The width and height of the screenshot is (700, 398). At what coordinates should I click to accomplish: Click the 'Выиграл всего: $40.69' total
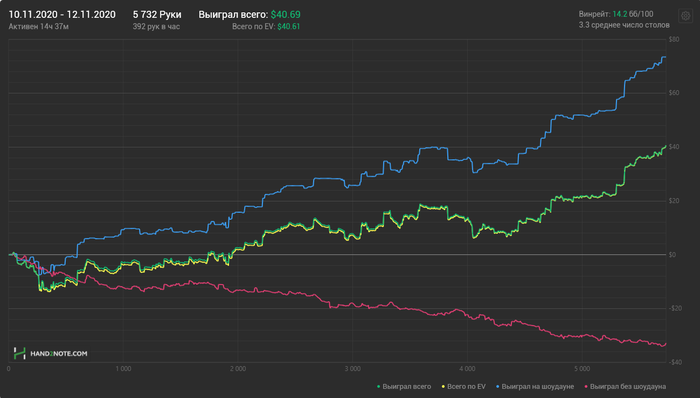(x=250, y=15)
